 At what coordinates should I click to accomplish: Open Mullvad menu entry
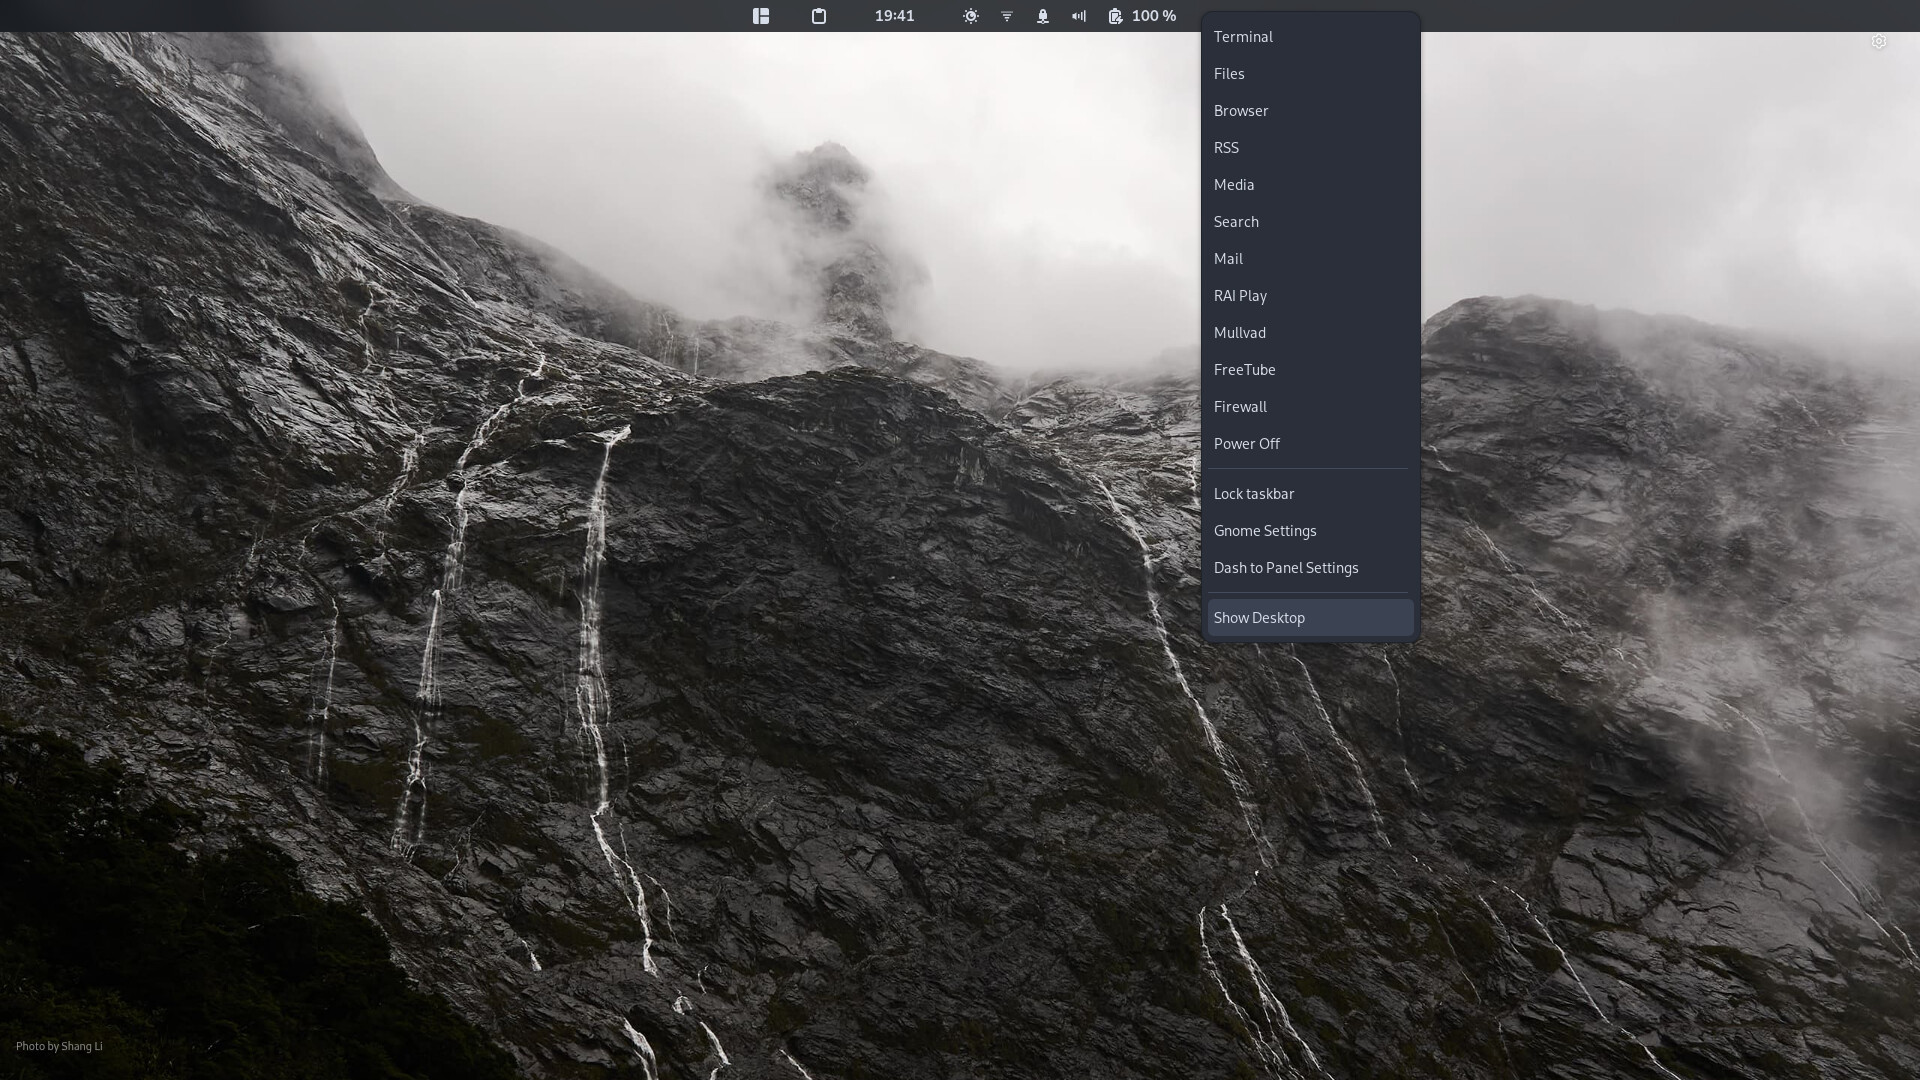[1240, 333]
